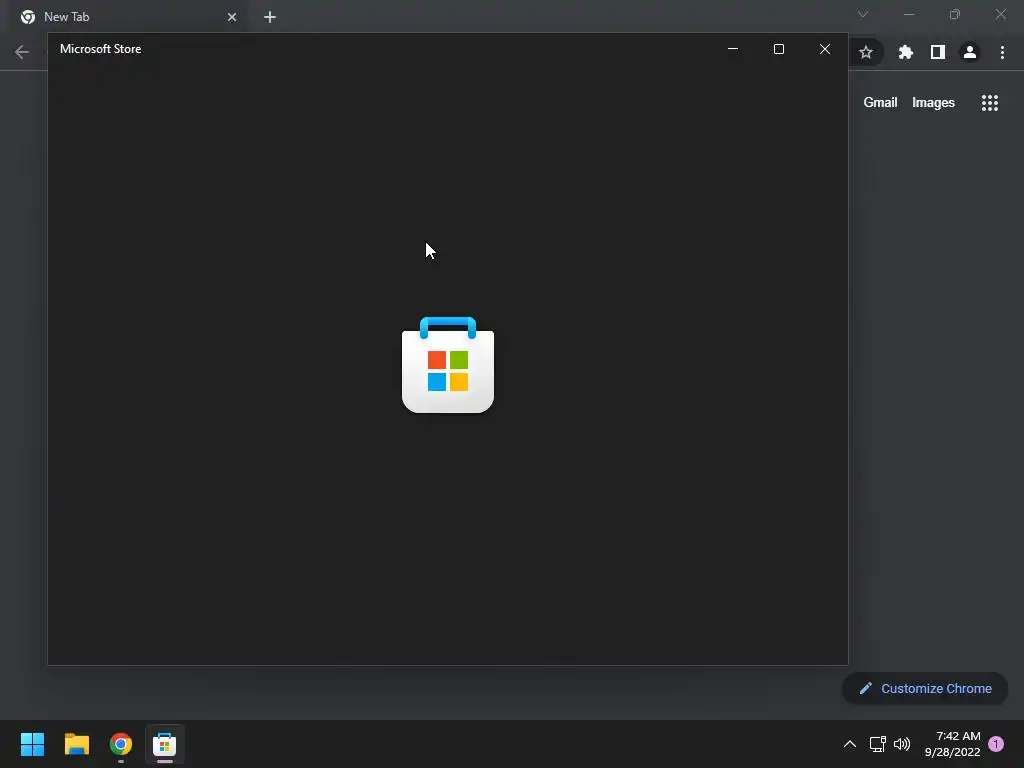The width and height of the screenshot is (1024, 768).
Task: Open the Windows Start menu
Action: tap(32, 744)
